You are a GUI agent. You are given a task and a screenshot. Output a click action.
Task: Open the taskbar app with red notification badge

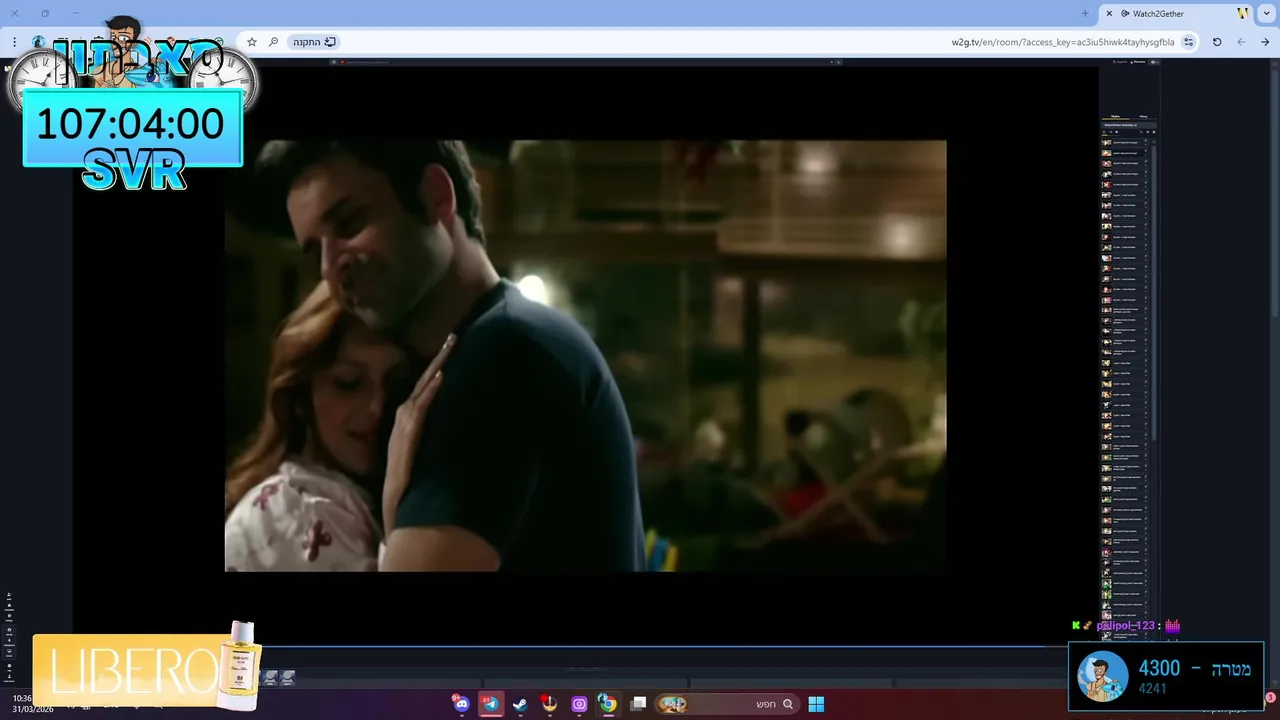[548, 704]
